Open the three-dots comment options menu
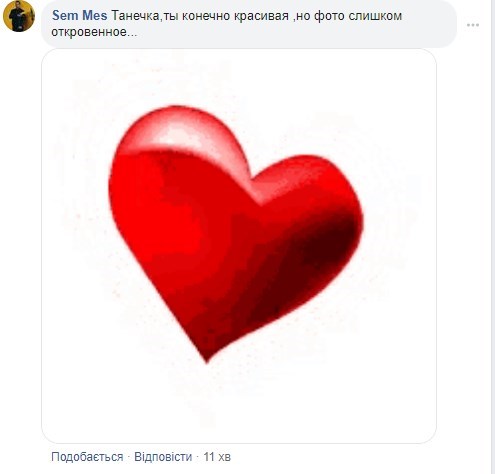The image size is (495, 474). point(473,25)
